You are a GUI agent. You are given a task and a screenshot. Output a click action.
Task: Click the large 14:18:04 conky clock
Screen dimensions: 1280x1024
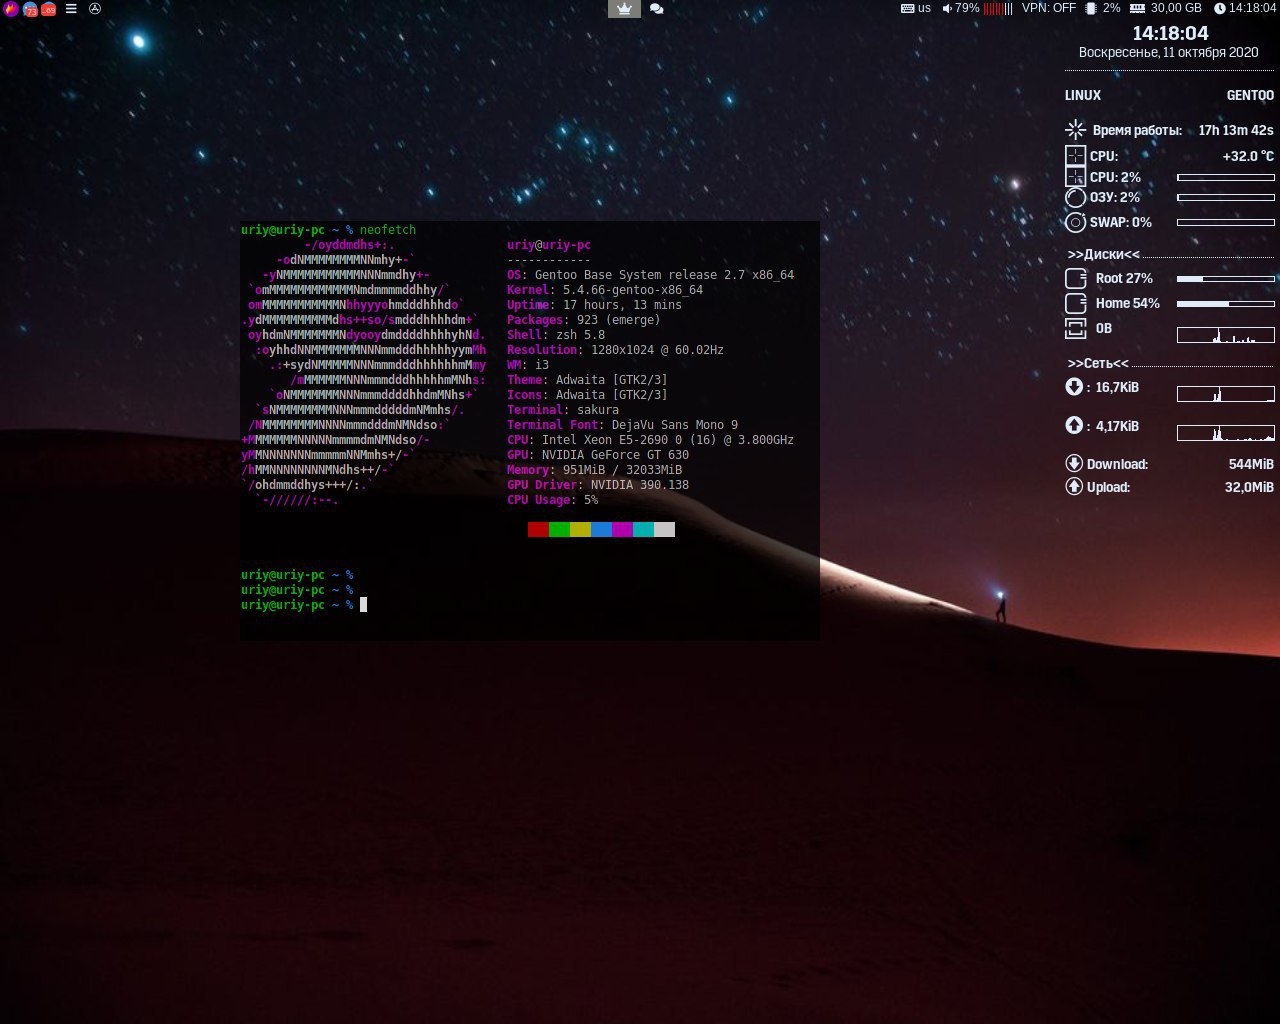point(1170,33)
